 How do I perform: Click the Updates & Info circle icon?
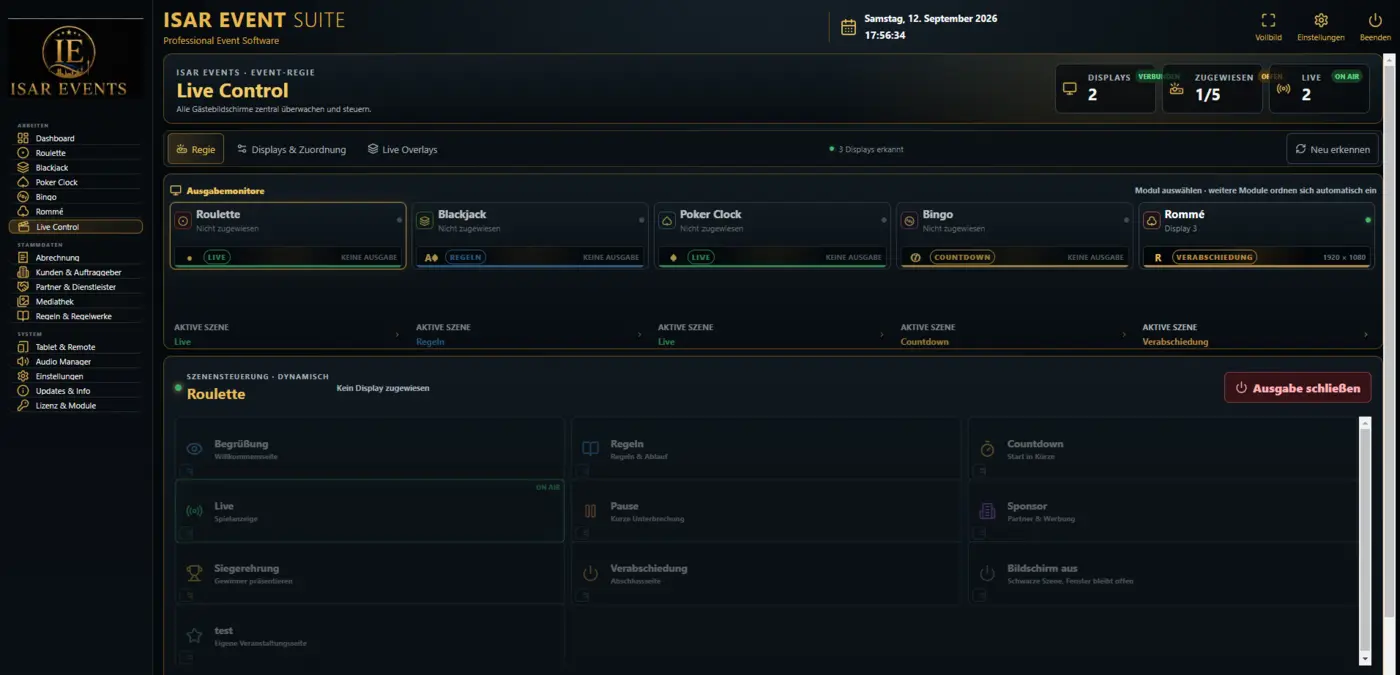[x=23, y=391]
